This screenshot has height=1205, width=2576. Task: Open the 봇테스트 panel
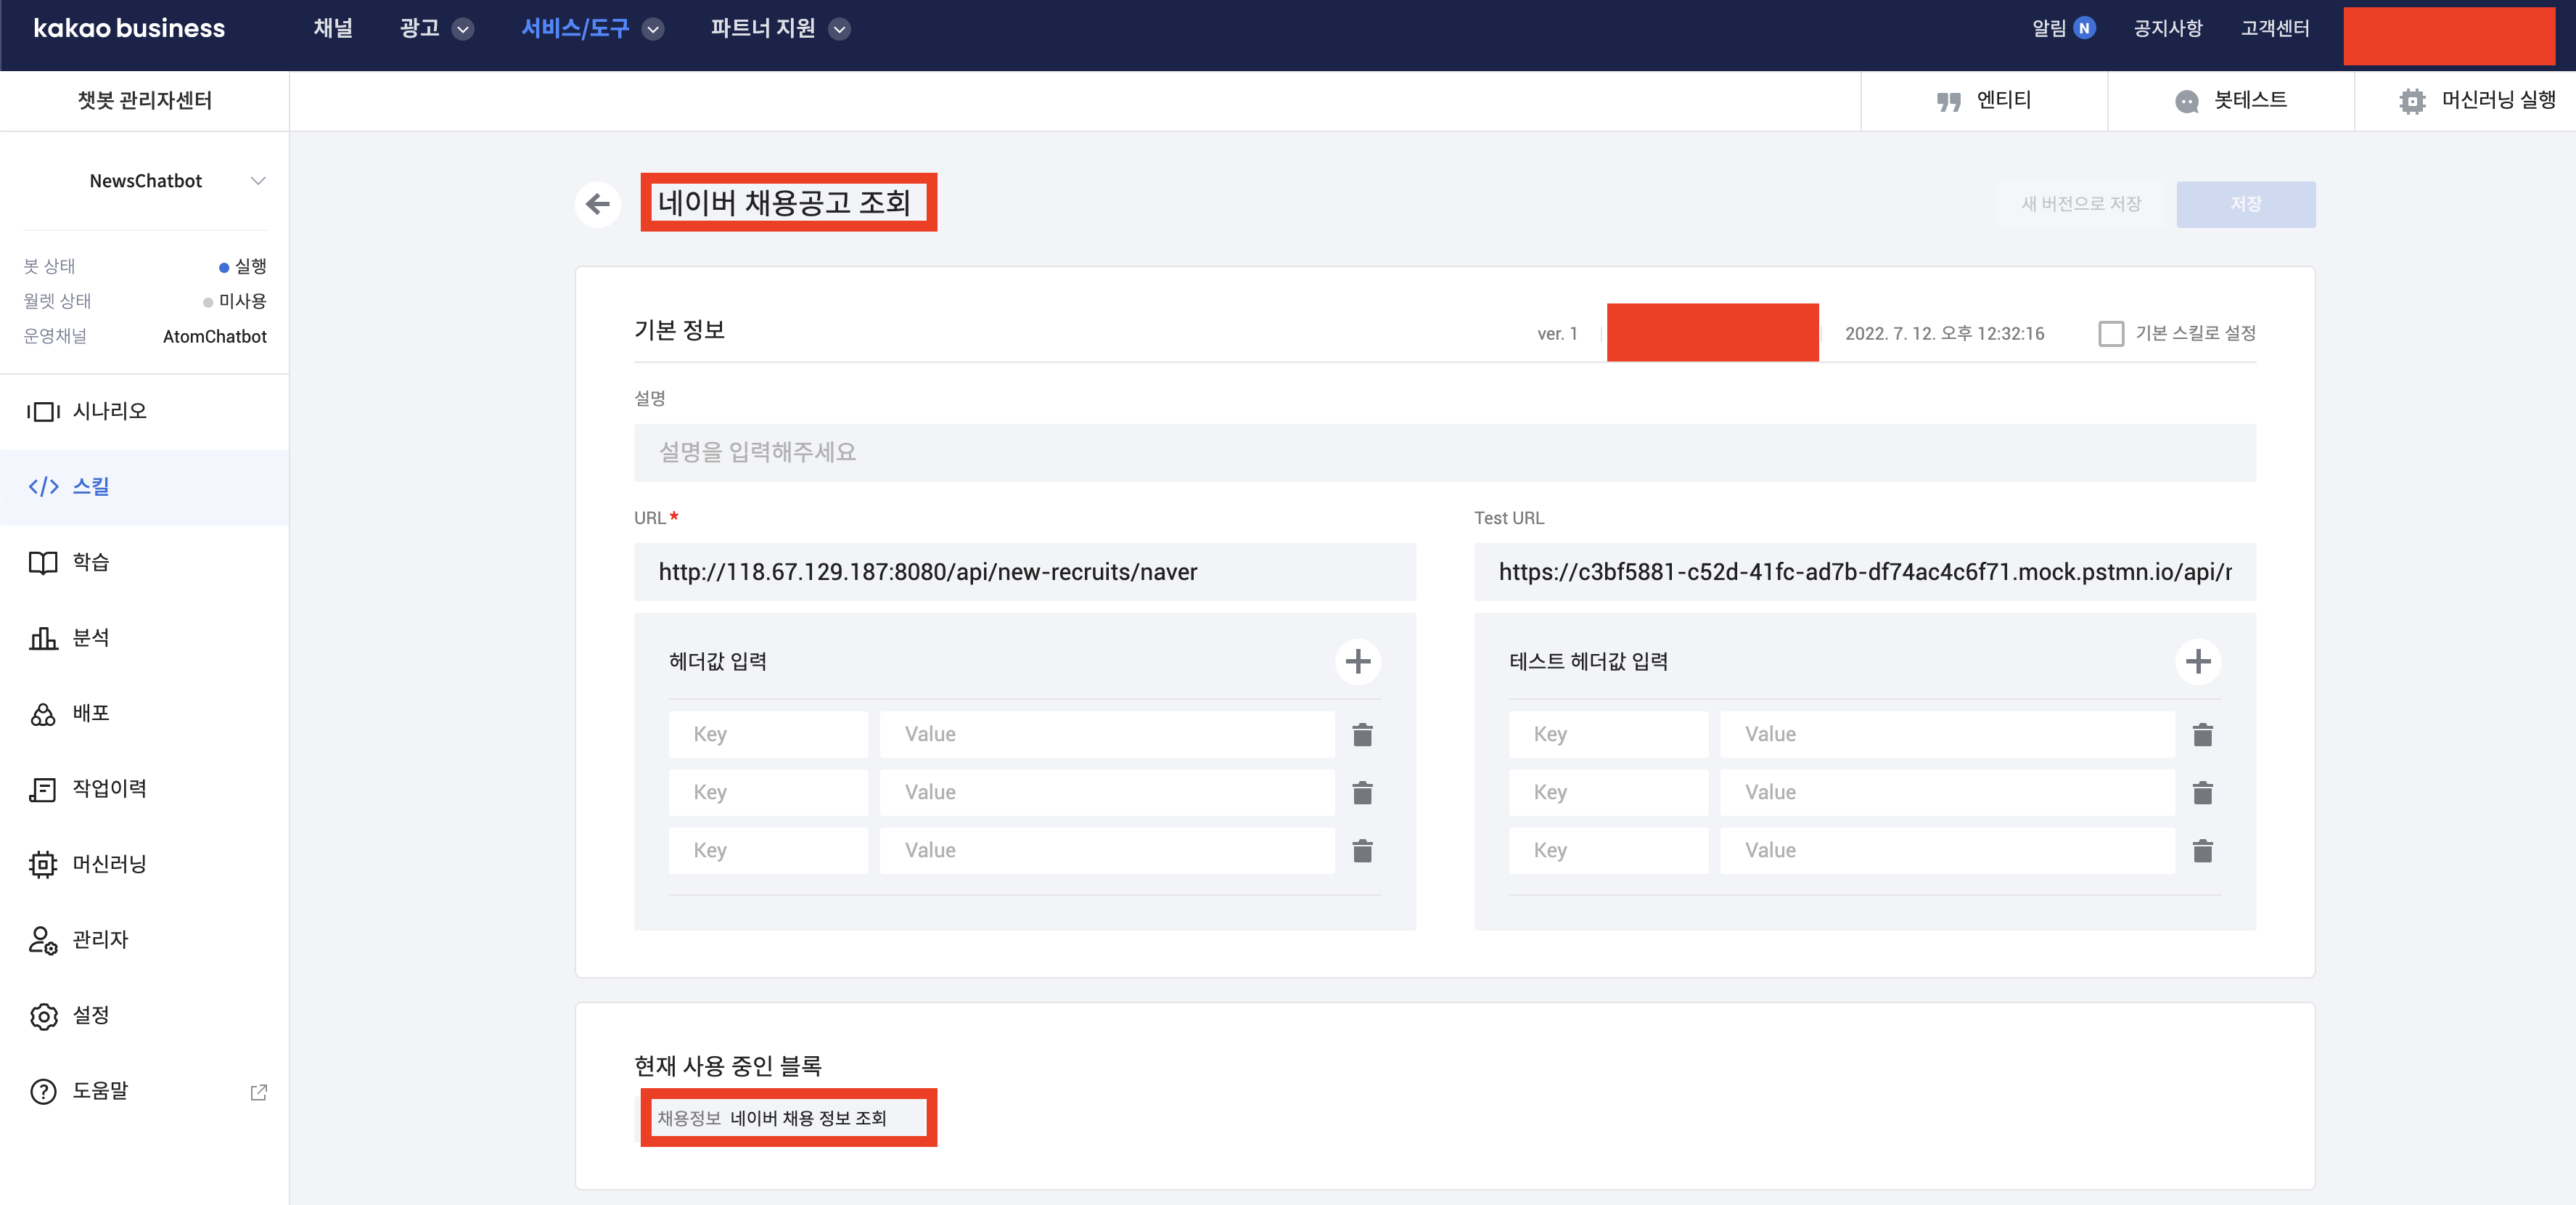coord(2231,100)
